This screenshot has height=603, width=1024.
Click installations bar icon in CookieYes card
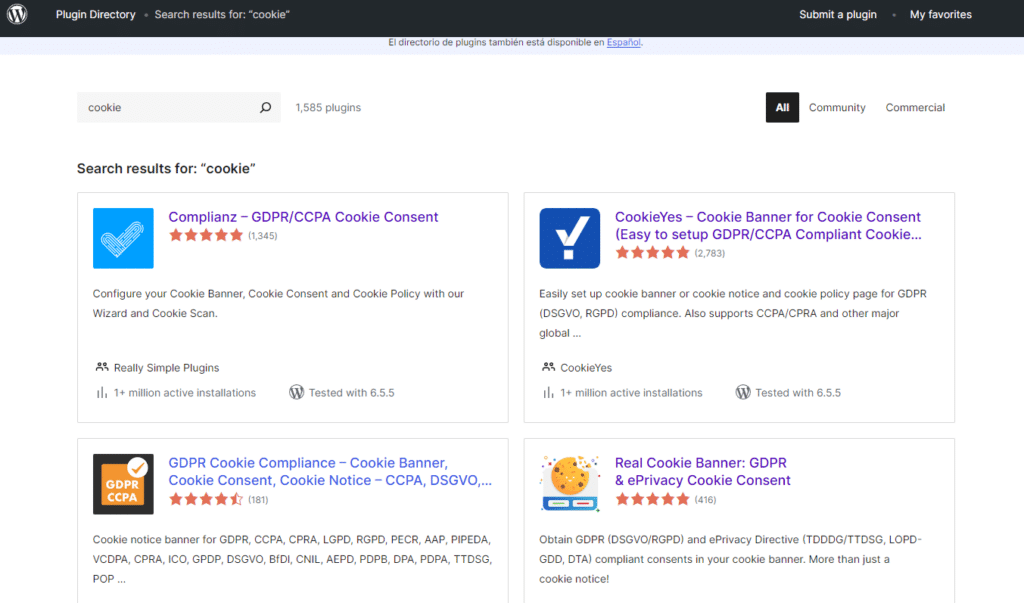point(549,393)
